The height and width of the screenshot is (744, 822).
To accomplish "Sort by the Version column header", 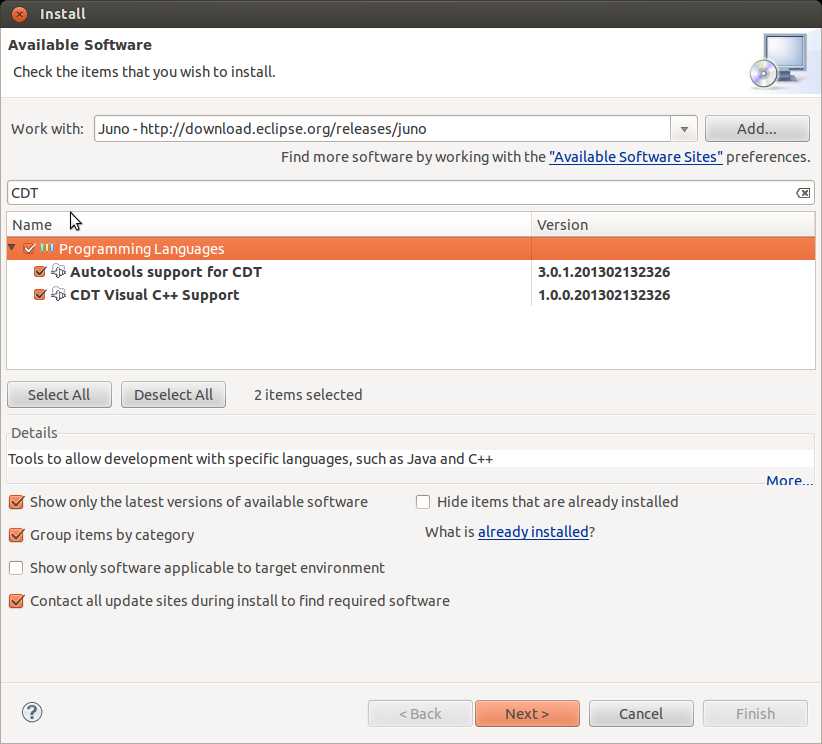I will click(x=673, y=224).
